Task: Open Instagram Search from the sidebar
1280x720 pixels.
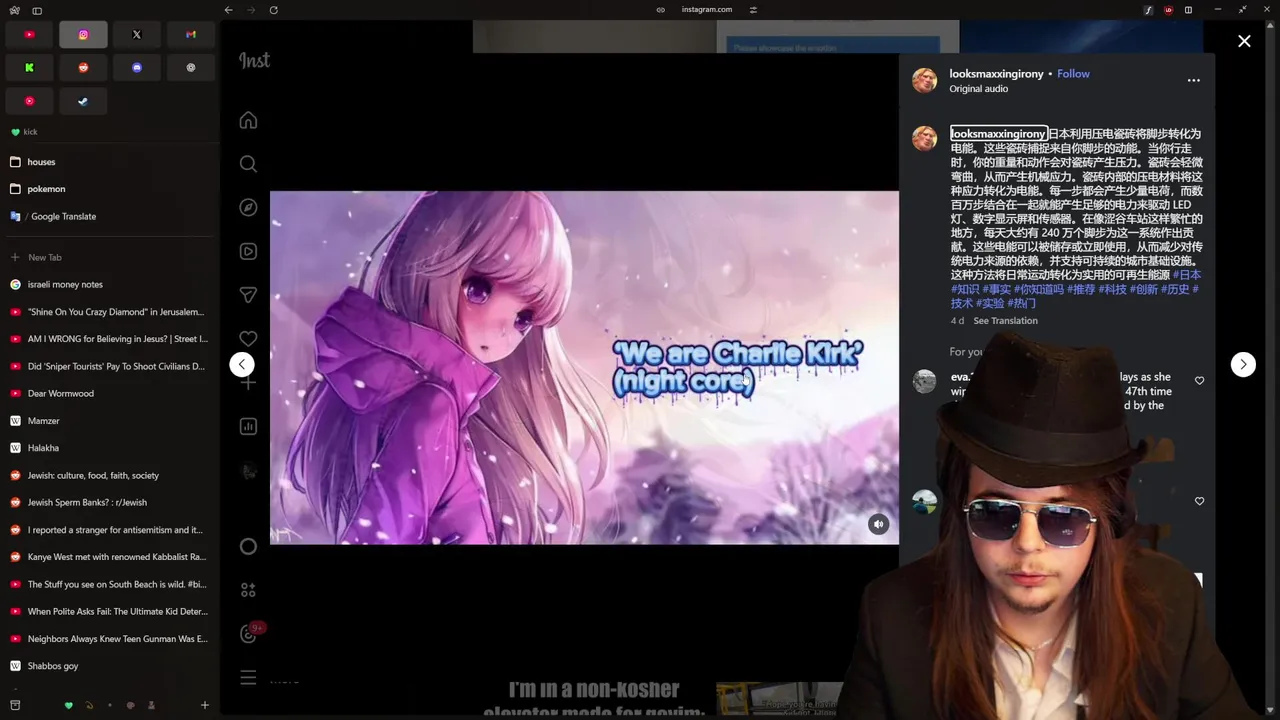Action: point(248,164)
